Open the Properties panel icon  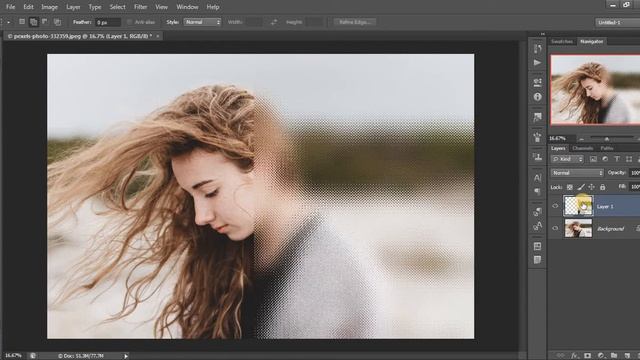537,82
